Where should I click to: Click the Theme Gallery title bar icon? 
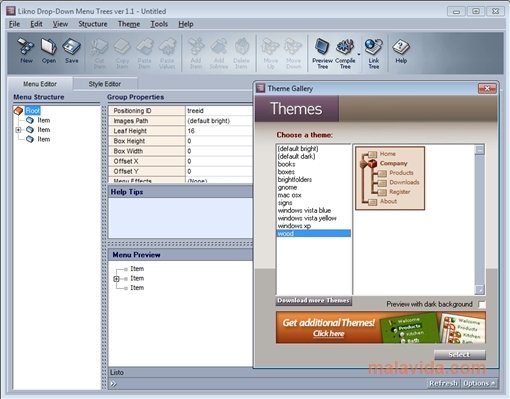(x=260, y=88)
